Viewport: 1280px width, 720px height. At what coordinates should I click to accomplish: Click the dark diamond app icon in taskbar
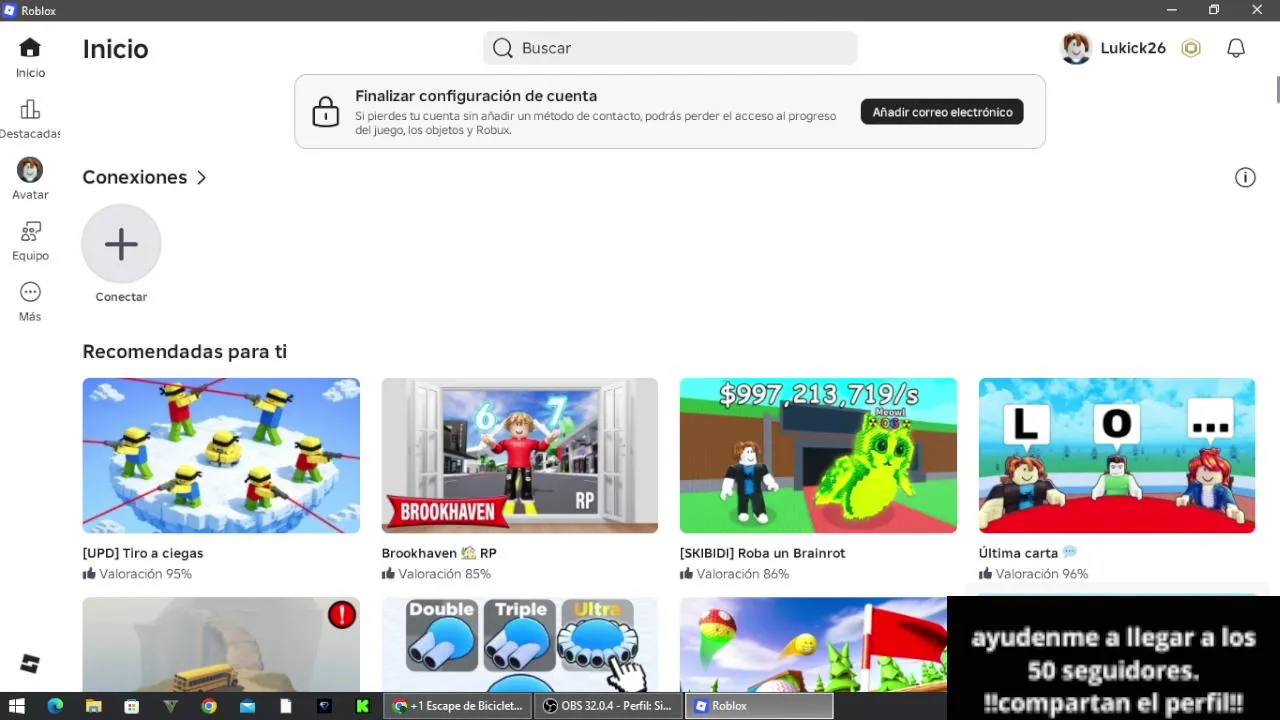pyautogui.click(x=324, y=706)
